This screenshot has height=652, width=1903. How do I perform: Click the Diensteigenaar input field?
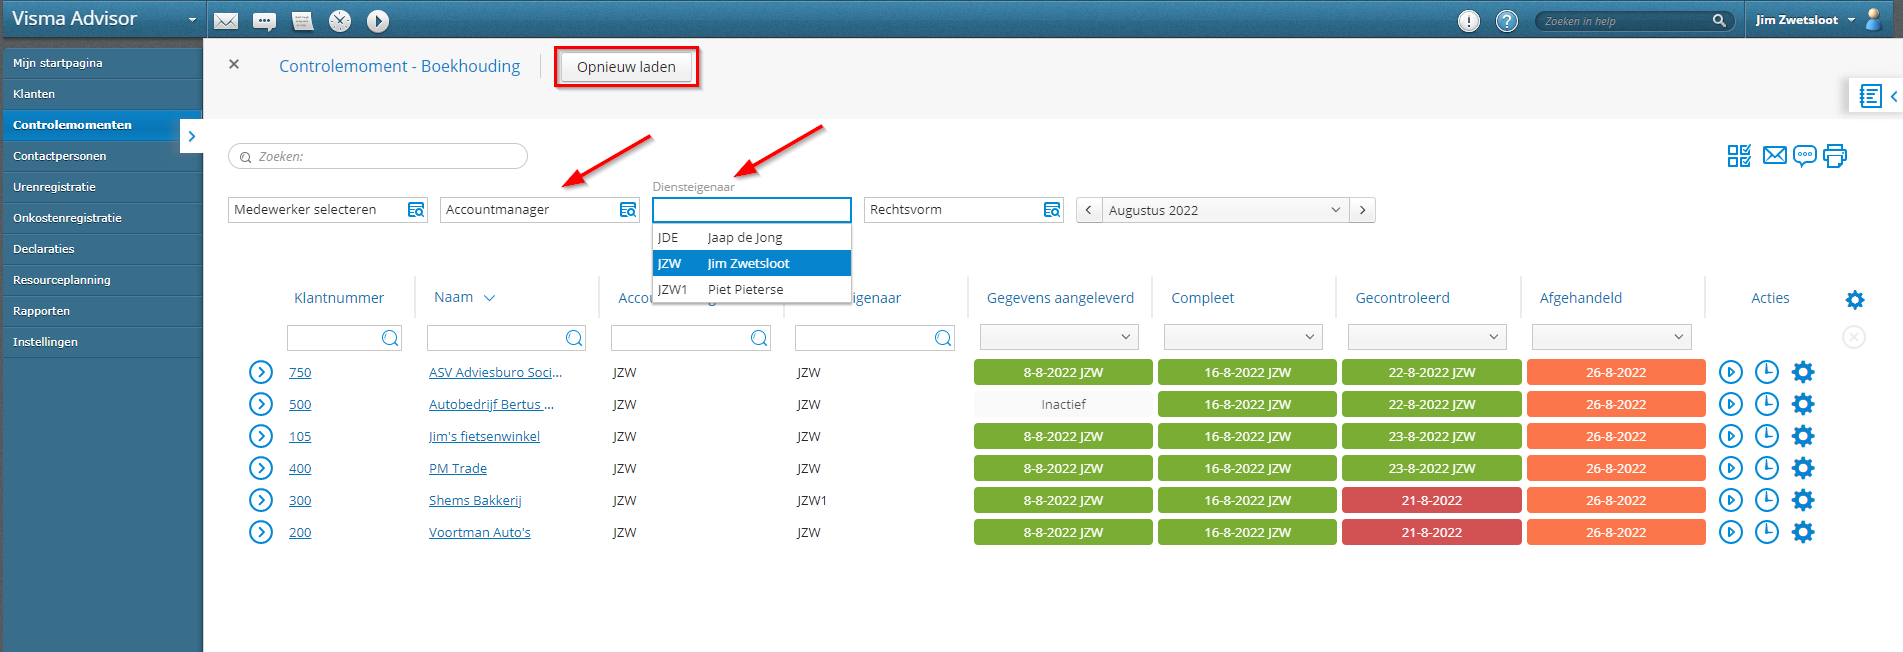click(752, 210)
